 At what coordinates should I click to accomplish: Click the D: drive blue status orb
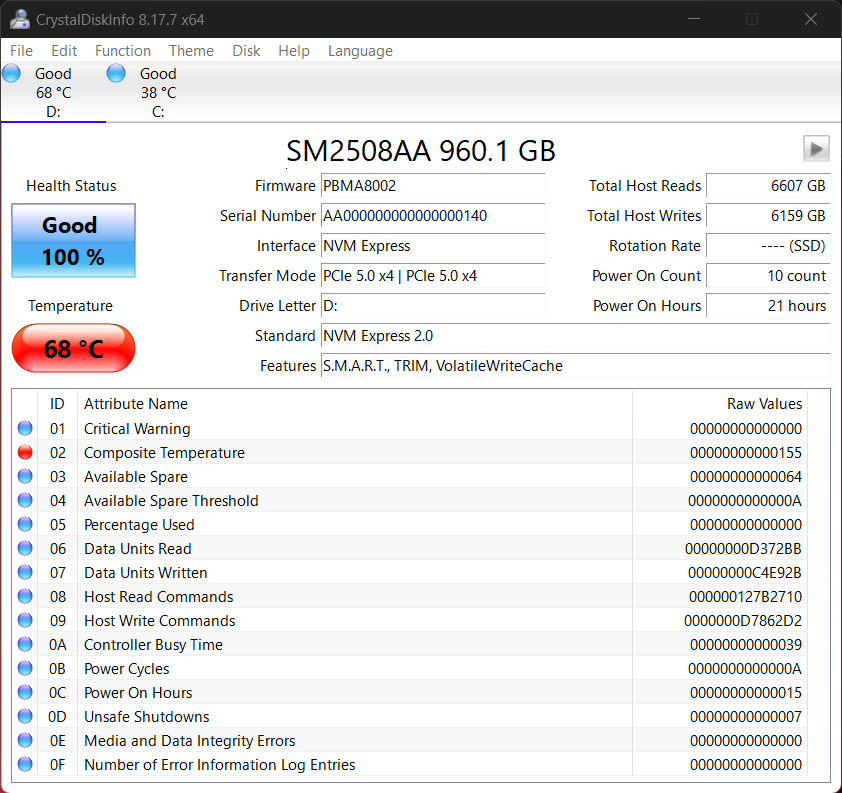tap(12, 73)
